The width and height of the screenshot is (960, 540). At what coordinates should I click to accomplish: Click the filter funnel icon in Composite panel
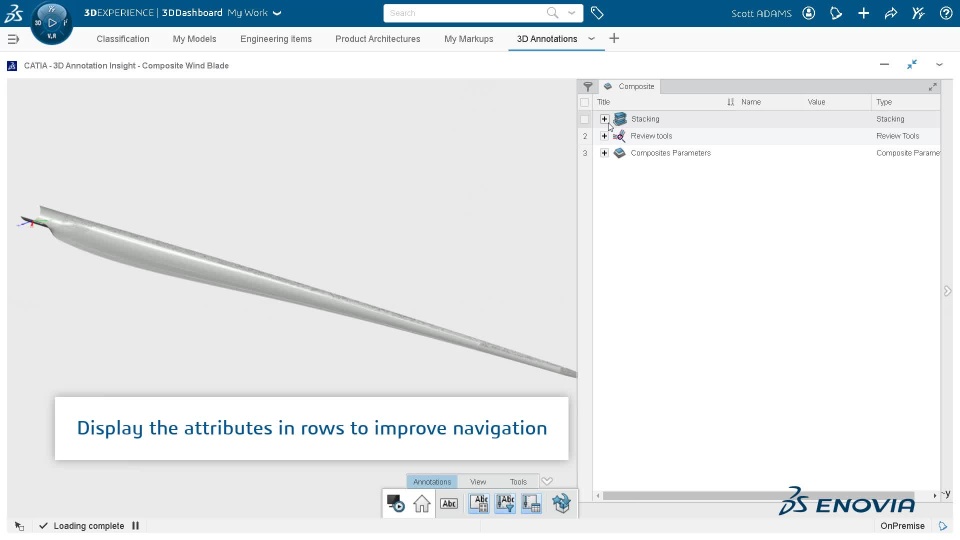[x=588, y=86]
